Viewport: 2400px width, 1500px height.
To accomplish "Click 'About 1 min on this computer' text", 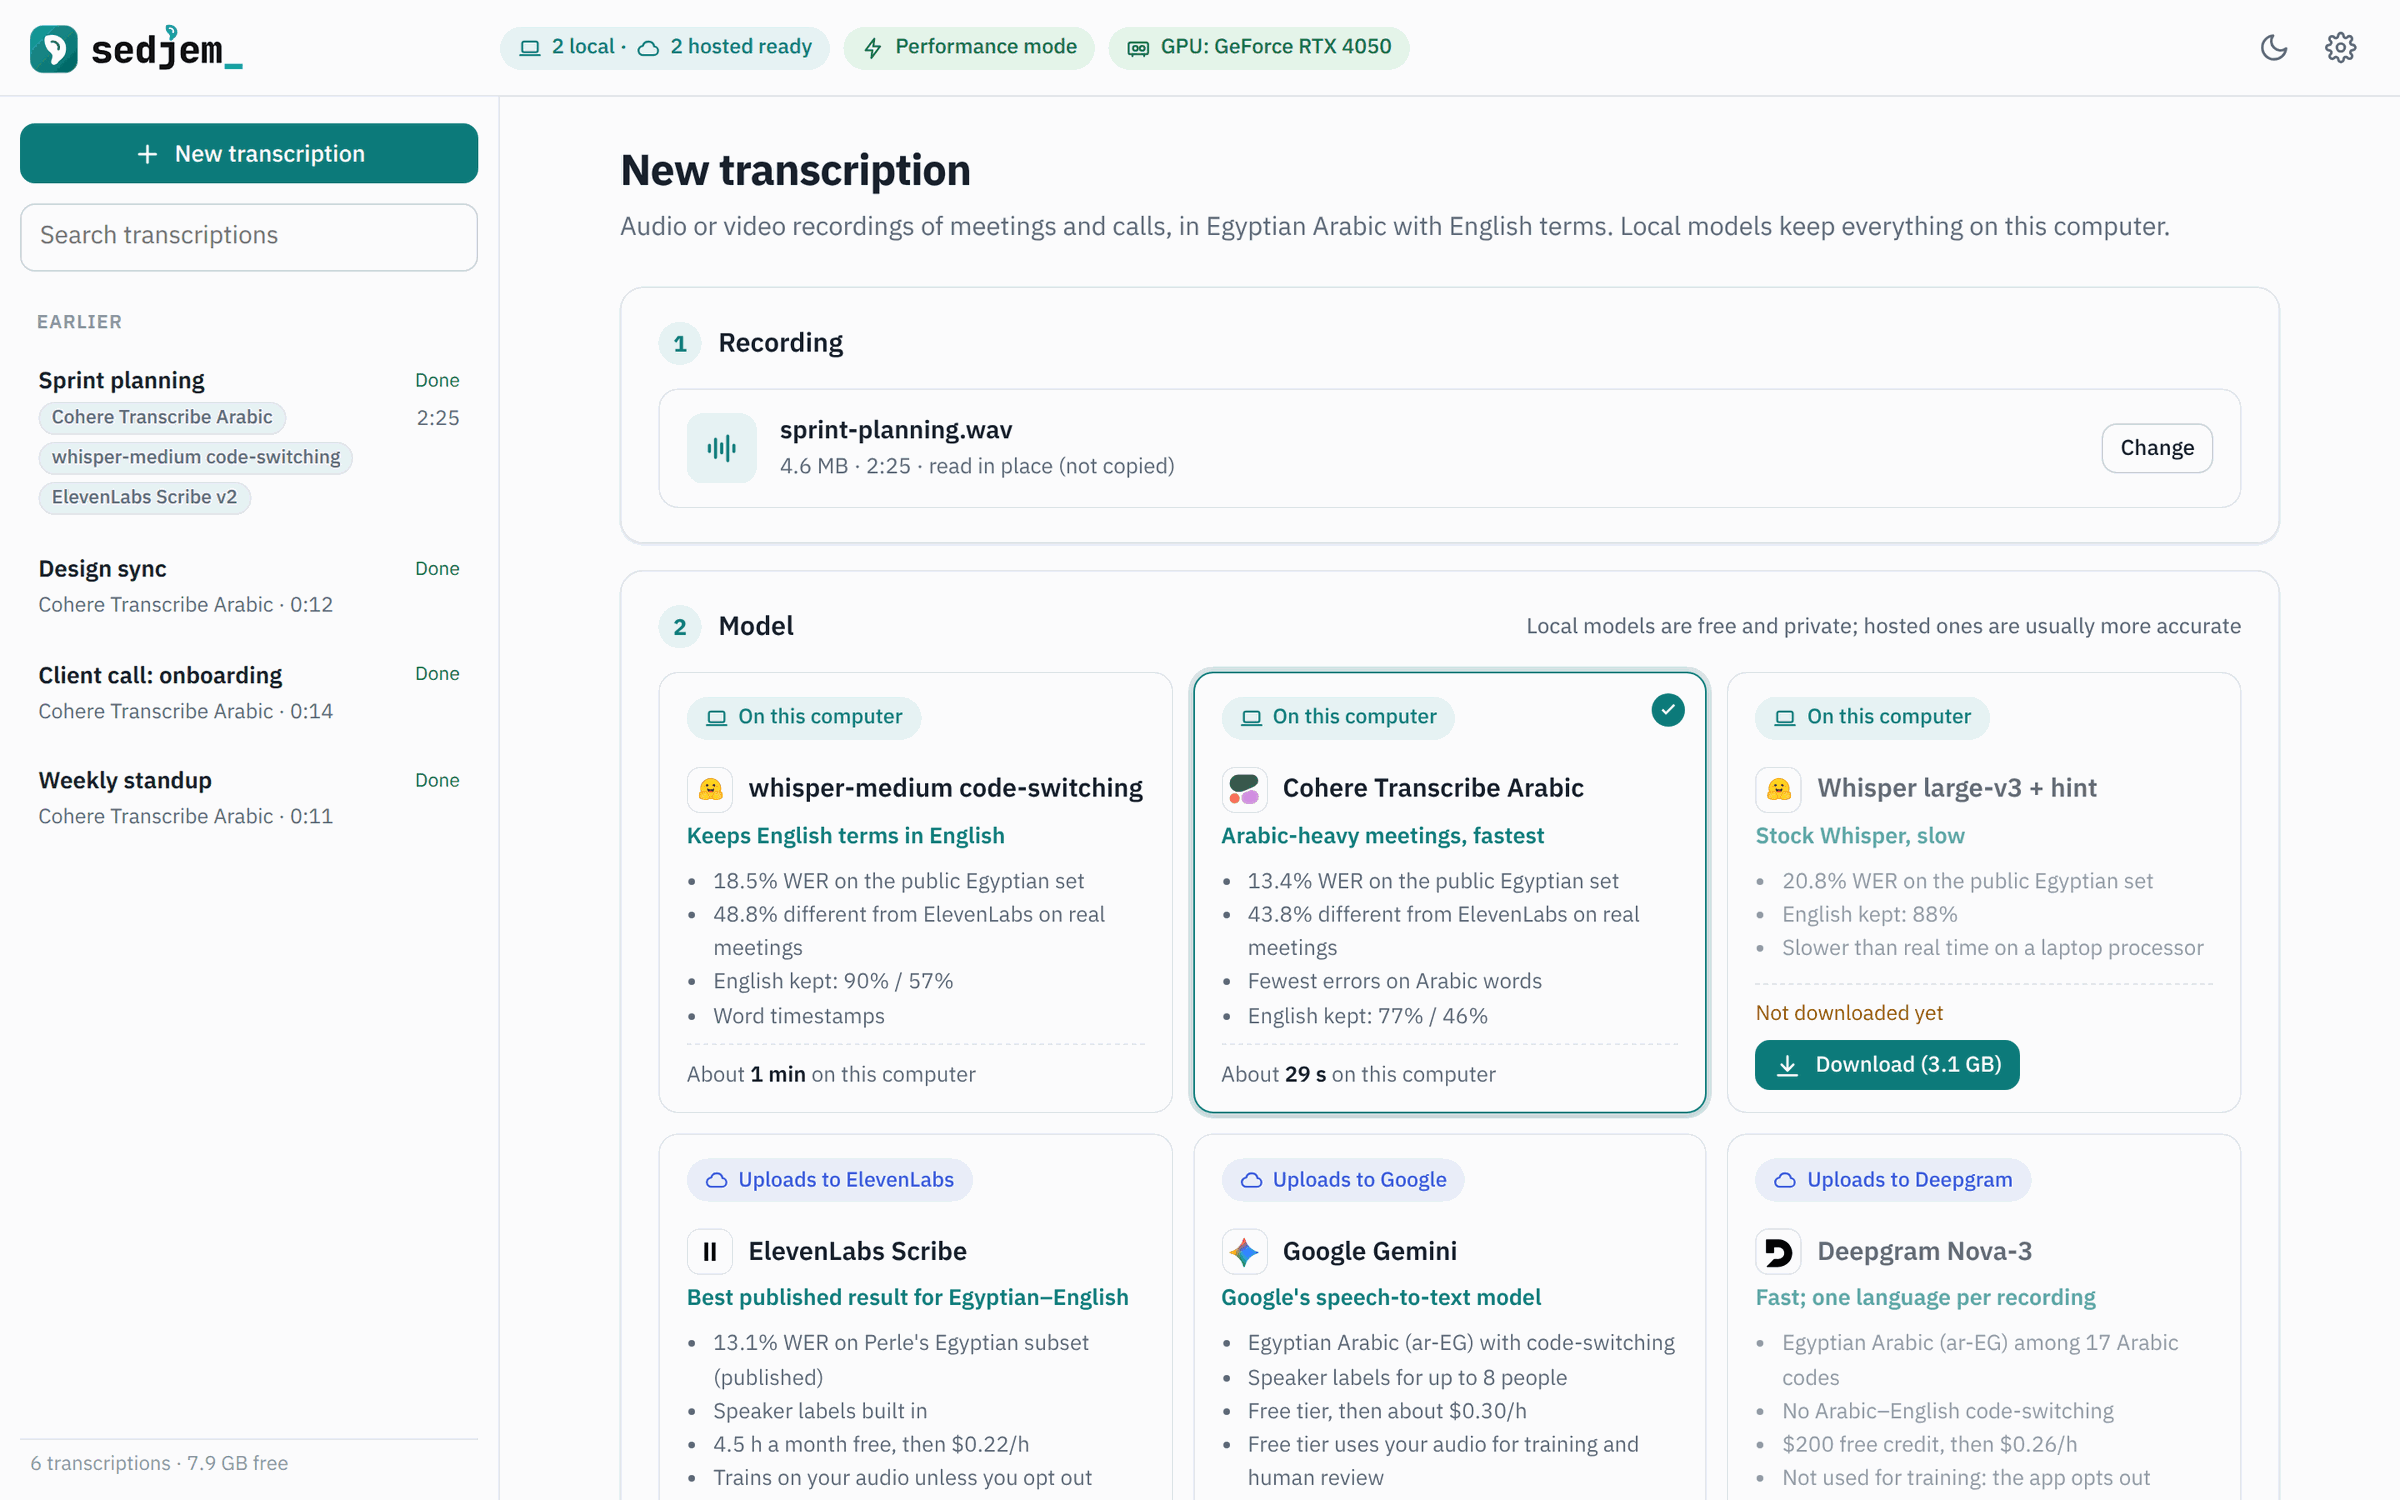I will (x=831, y=1074).
